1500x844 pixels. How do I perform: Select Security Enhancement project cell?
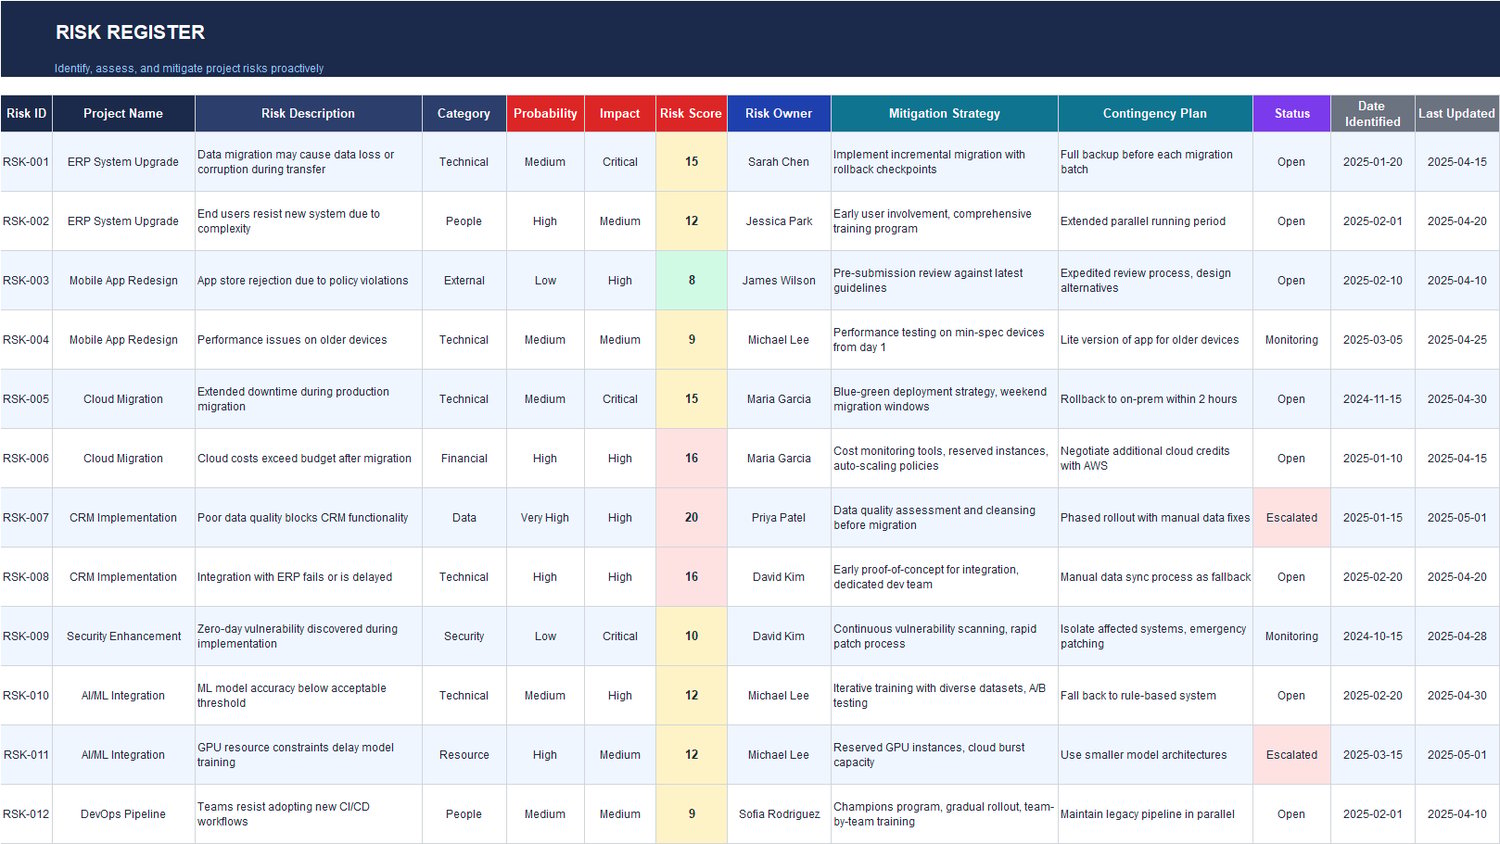[123, 636]
